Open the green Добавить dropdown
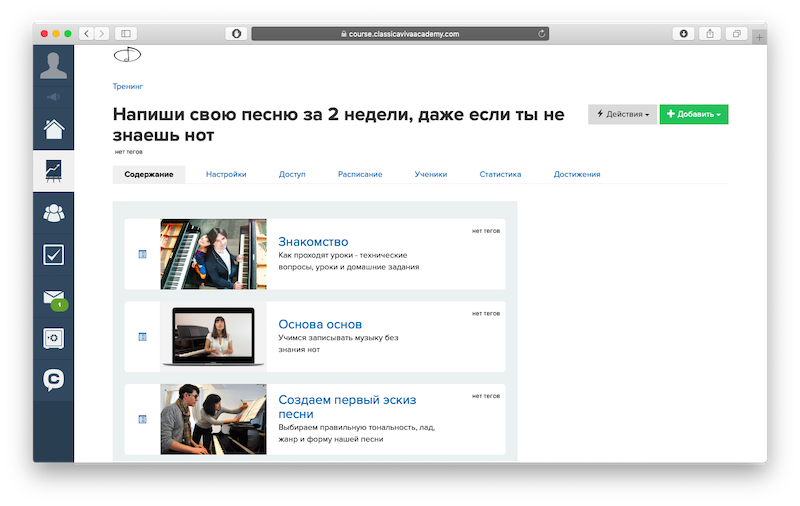The image size is (800, 506). click(693, 114)
